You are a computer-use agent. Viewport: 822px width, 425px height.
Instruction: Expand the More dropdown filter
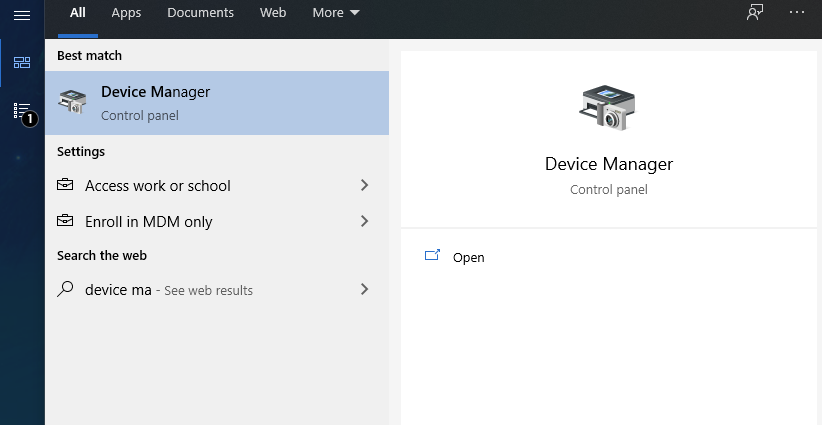336,13
